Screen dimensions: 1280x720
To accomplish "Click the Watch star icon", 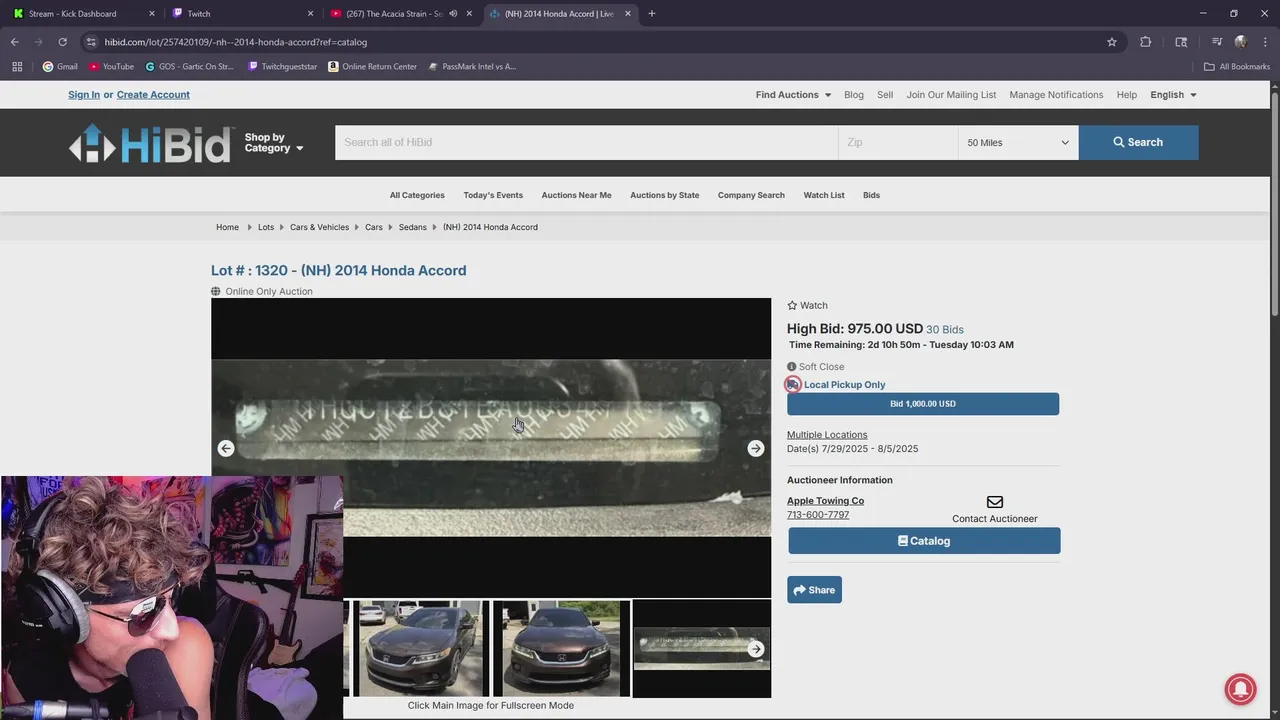I will 792,306.
